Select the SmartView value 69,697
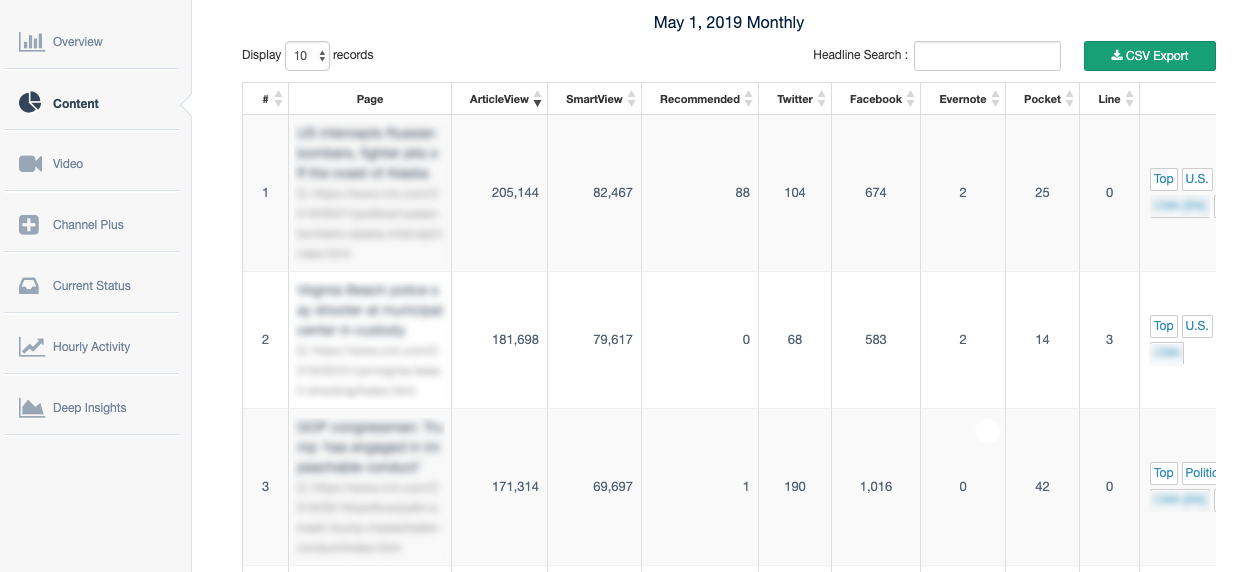1250x572 pixels. click(x=613, y=487)
